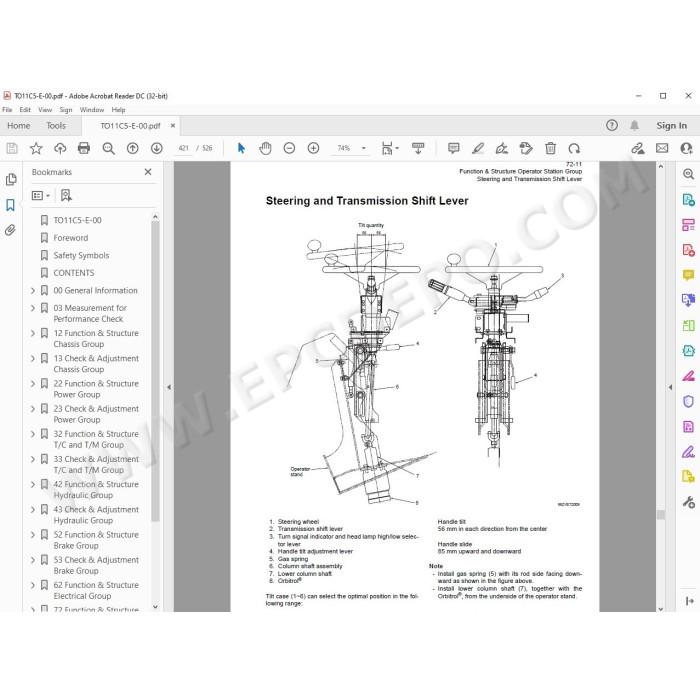This screenshot has width=700, height=700.
Task: Expand 32 Function & Structure T/C and T/M
Action: pos(33,434)
